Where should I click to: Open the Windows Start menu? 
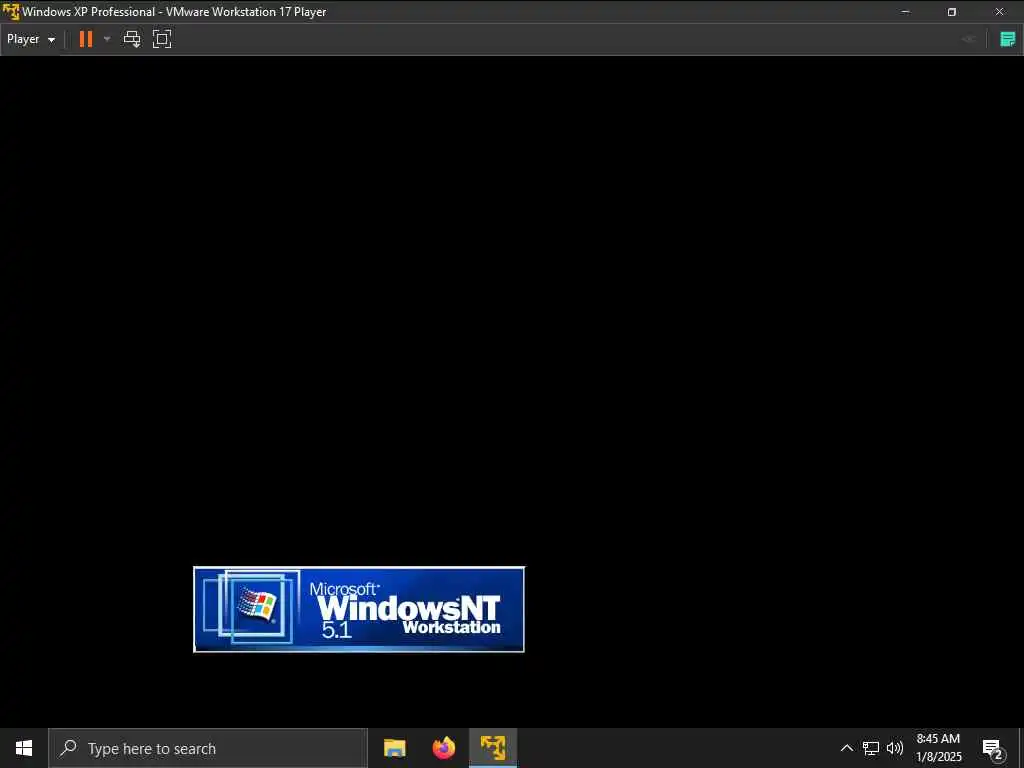(x=24, y=748)
